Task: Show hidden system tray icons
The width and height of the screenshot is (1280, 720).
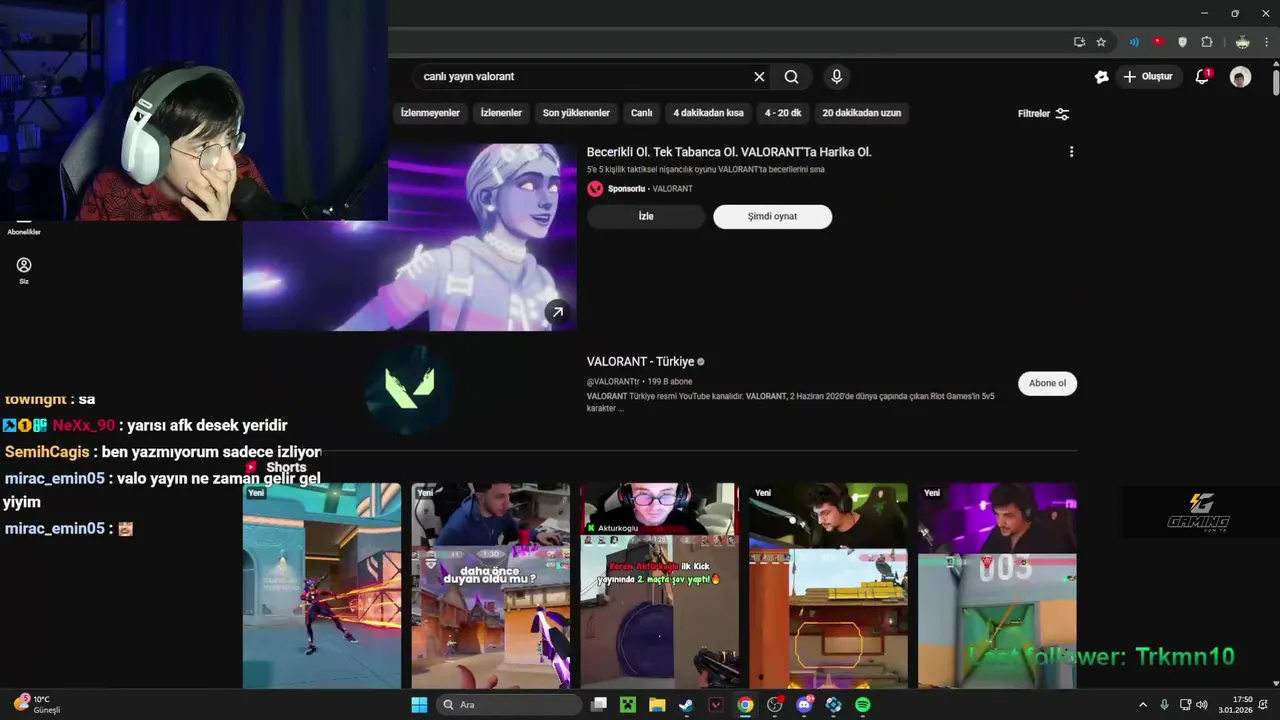Action: (x=1143, y=705)
